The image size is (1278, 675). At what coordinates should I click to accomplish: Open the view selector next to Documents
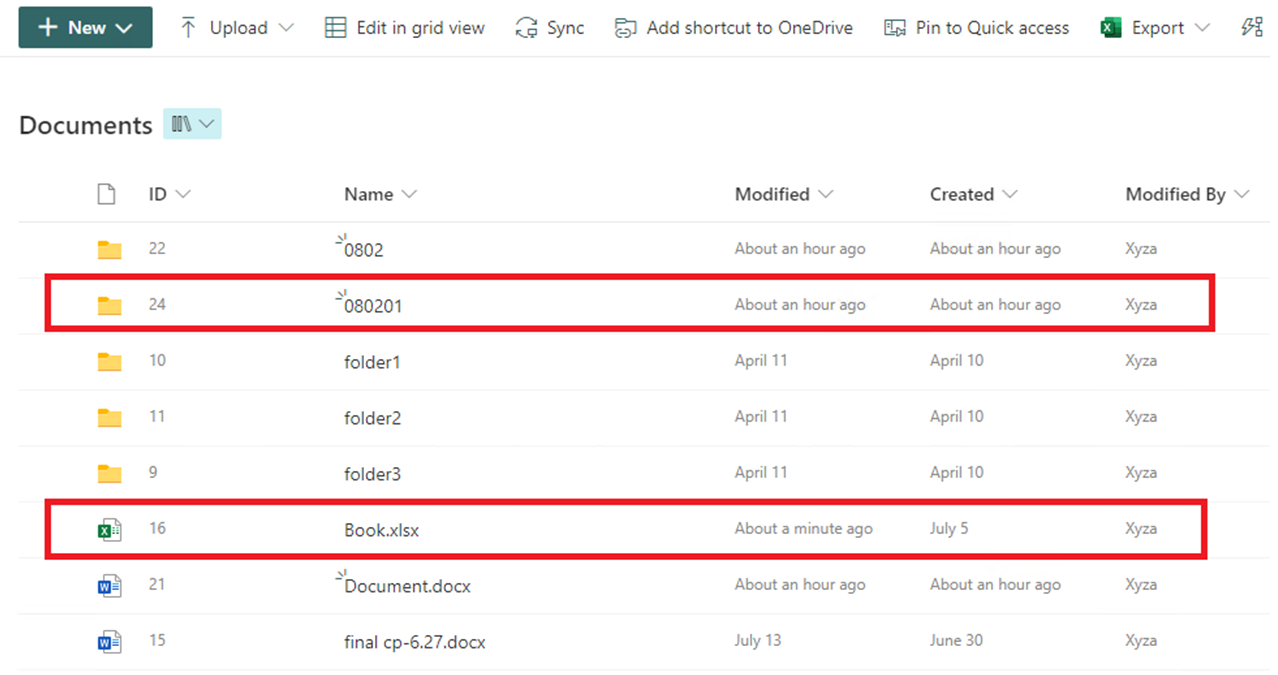pyautogui.click(x=192, y=123)
